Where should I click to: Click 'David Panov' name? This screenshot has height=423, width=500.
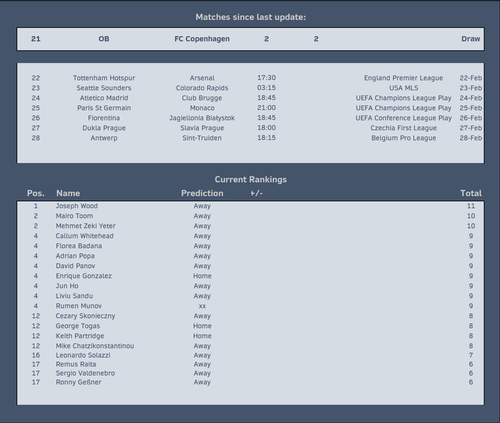tap(75, 266)
